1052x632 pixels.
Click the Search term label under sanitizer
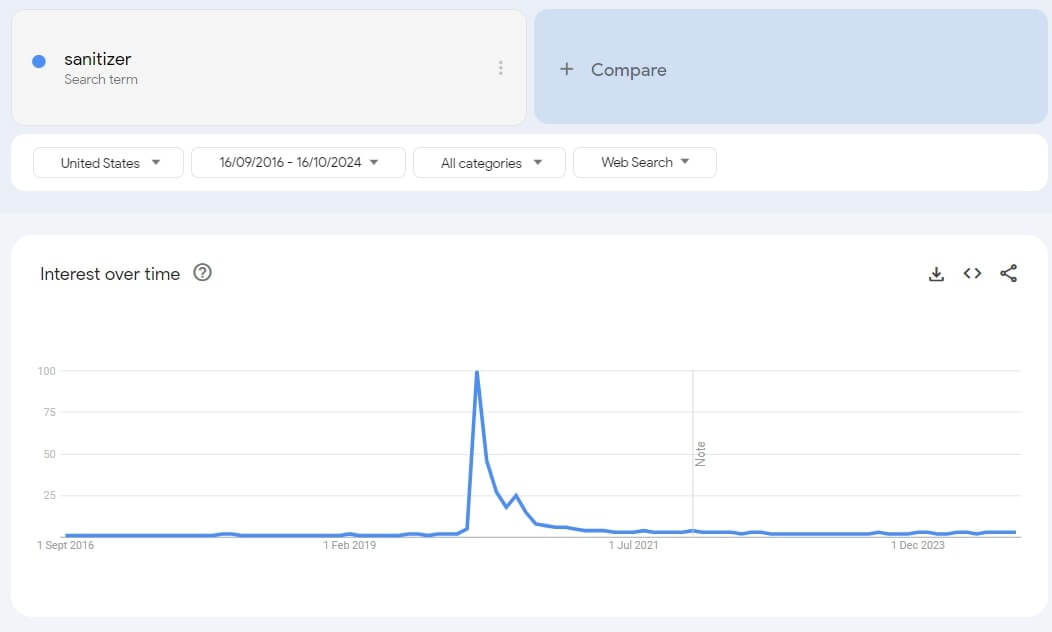pos(101,79)
